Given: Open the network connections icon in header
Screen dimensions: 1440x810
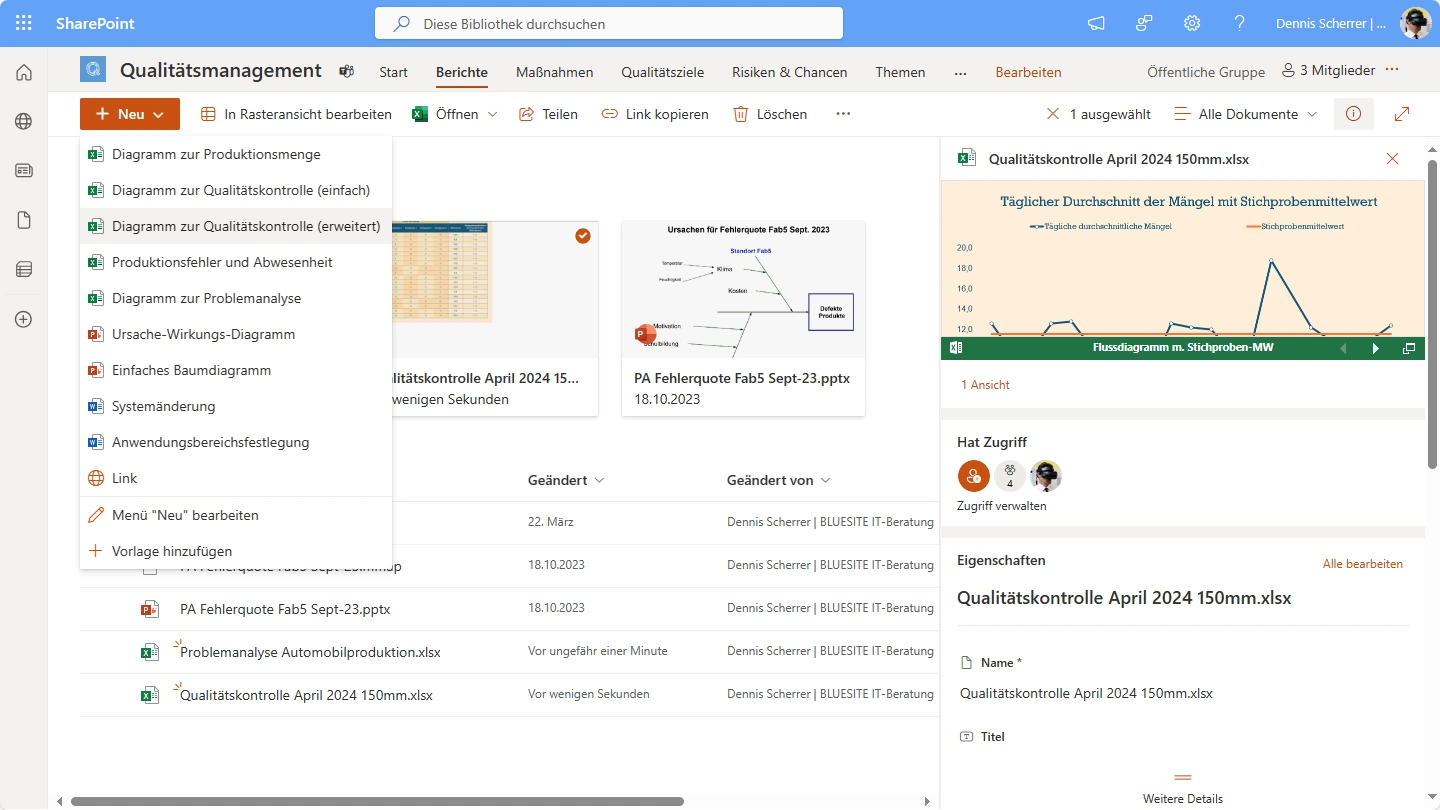Looking at the screenshot, I should [1145, 23].
